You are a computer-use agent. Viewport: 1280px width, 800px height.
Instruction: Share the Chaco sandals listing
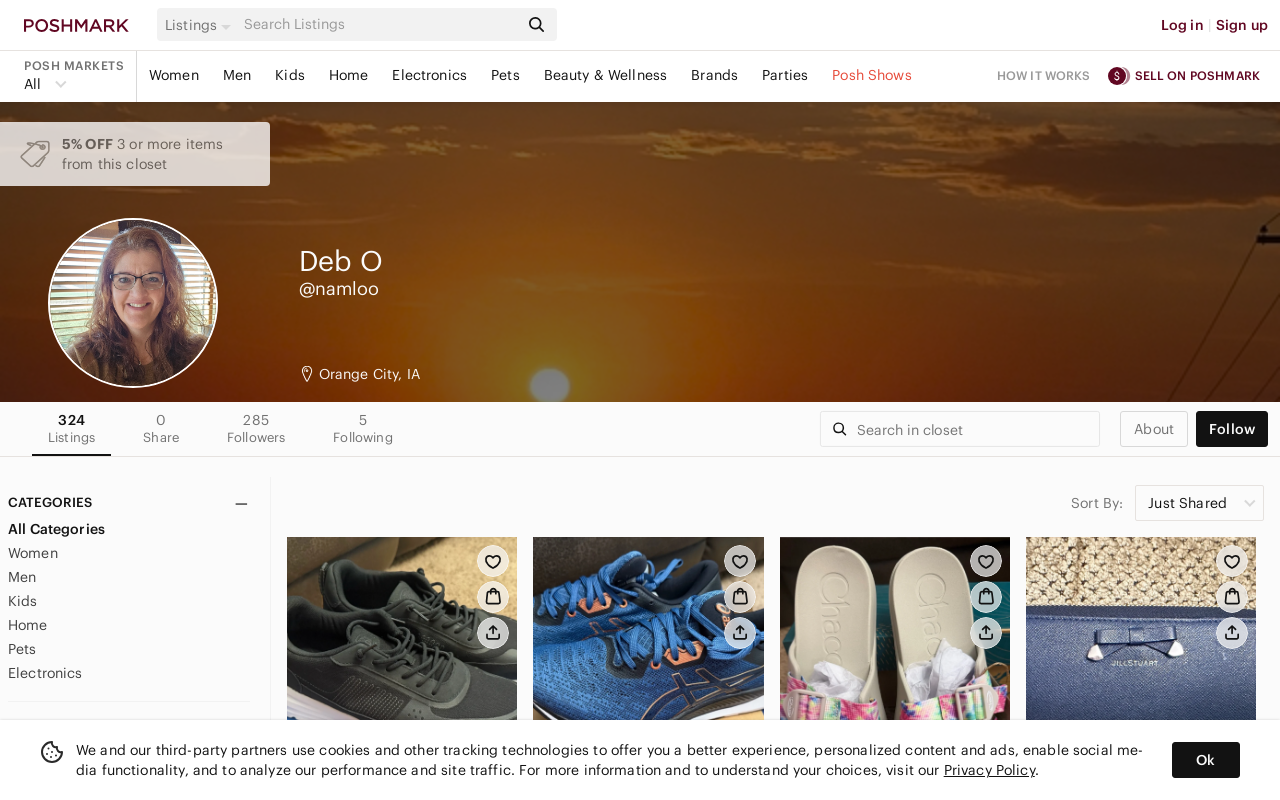click(986, 633)
